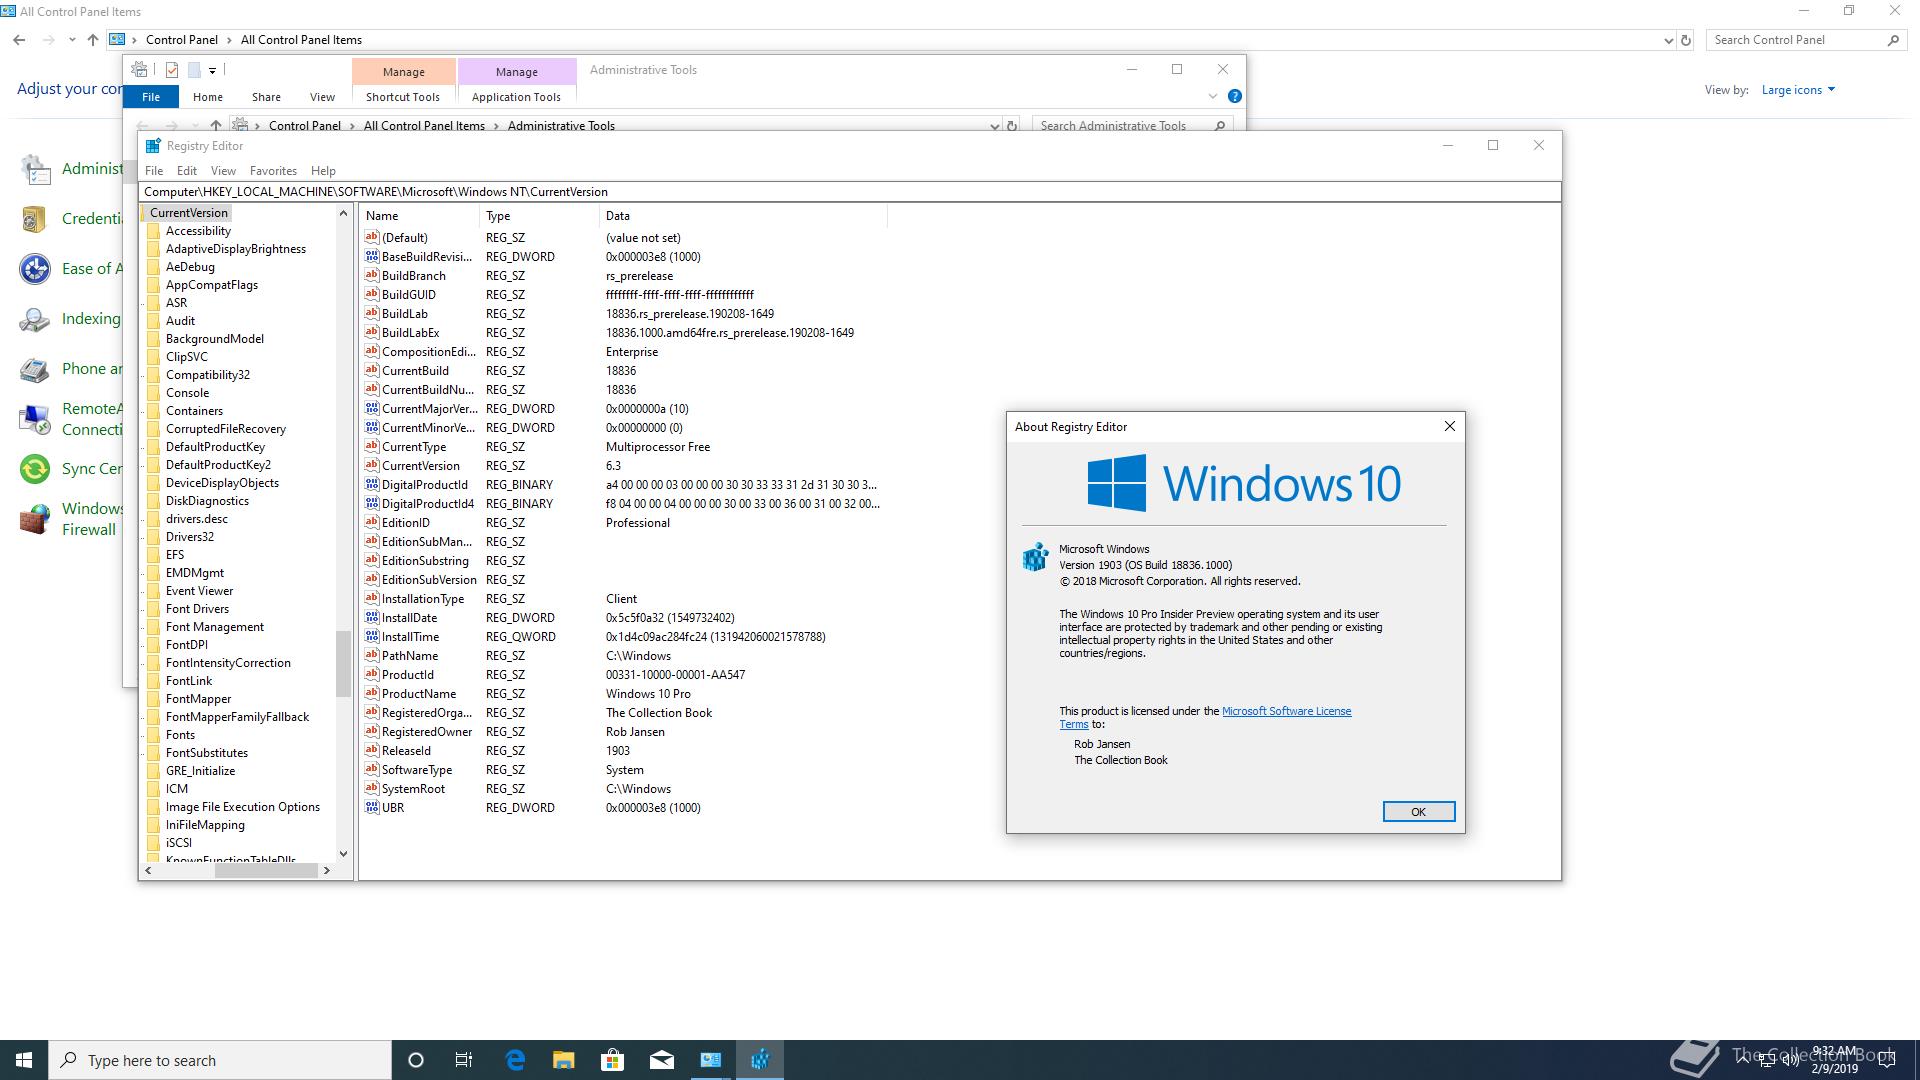The width and height of the screenshot is (1920, 1080).
Task: Click the UBR DWORD value icon
Action: 372,808
